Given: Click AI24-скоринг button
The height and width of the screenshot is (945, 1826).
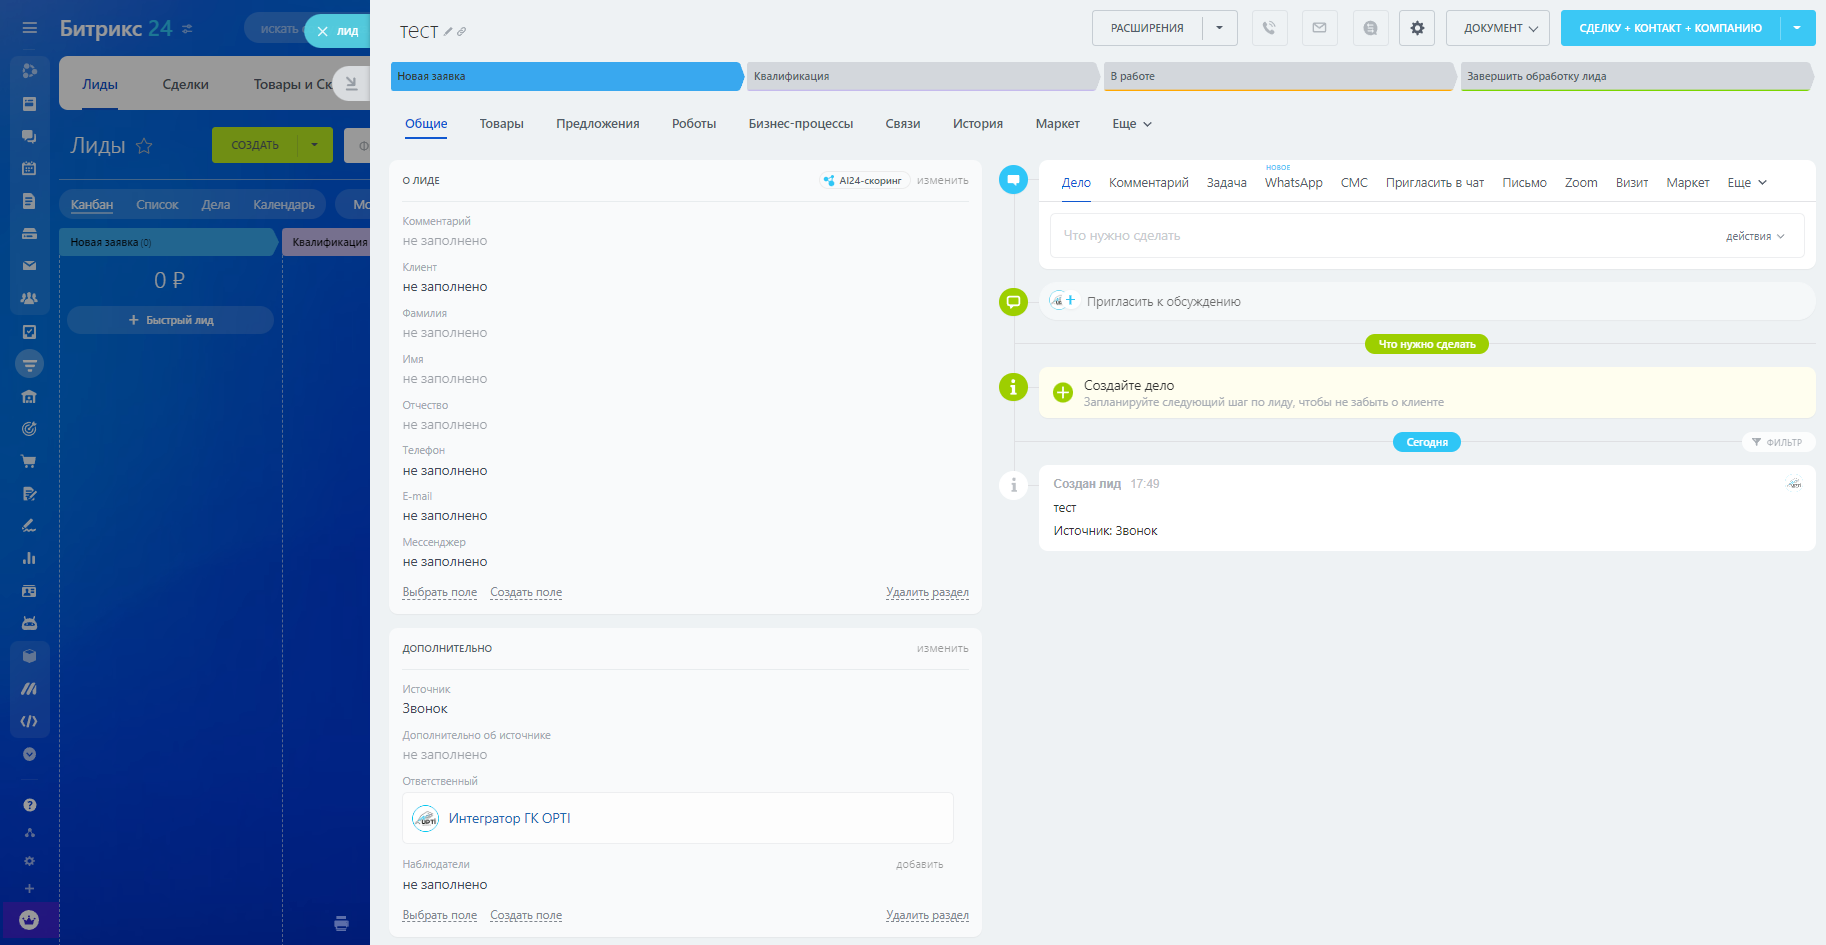Looking at the screenshot, I should point(863,181).
